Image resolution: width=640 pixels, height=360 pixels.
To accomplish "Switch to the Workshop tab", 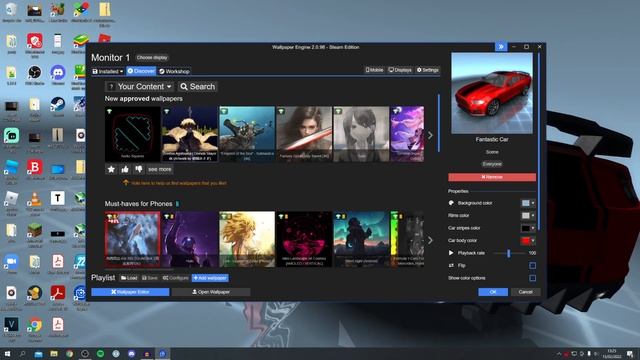I will 174,71.
